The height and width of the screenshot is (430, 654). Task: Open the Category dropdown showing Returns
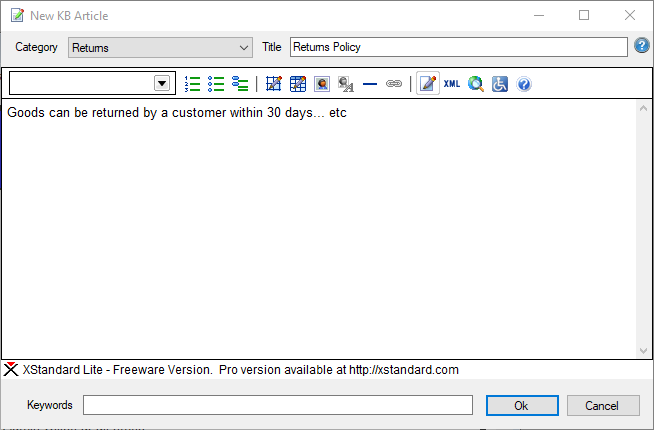pos(160,47)
